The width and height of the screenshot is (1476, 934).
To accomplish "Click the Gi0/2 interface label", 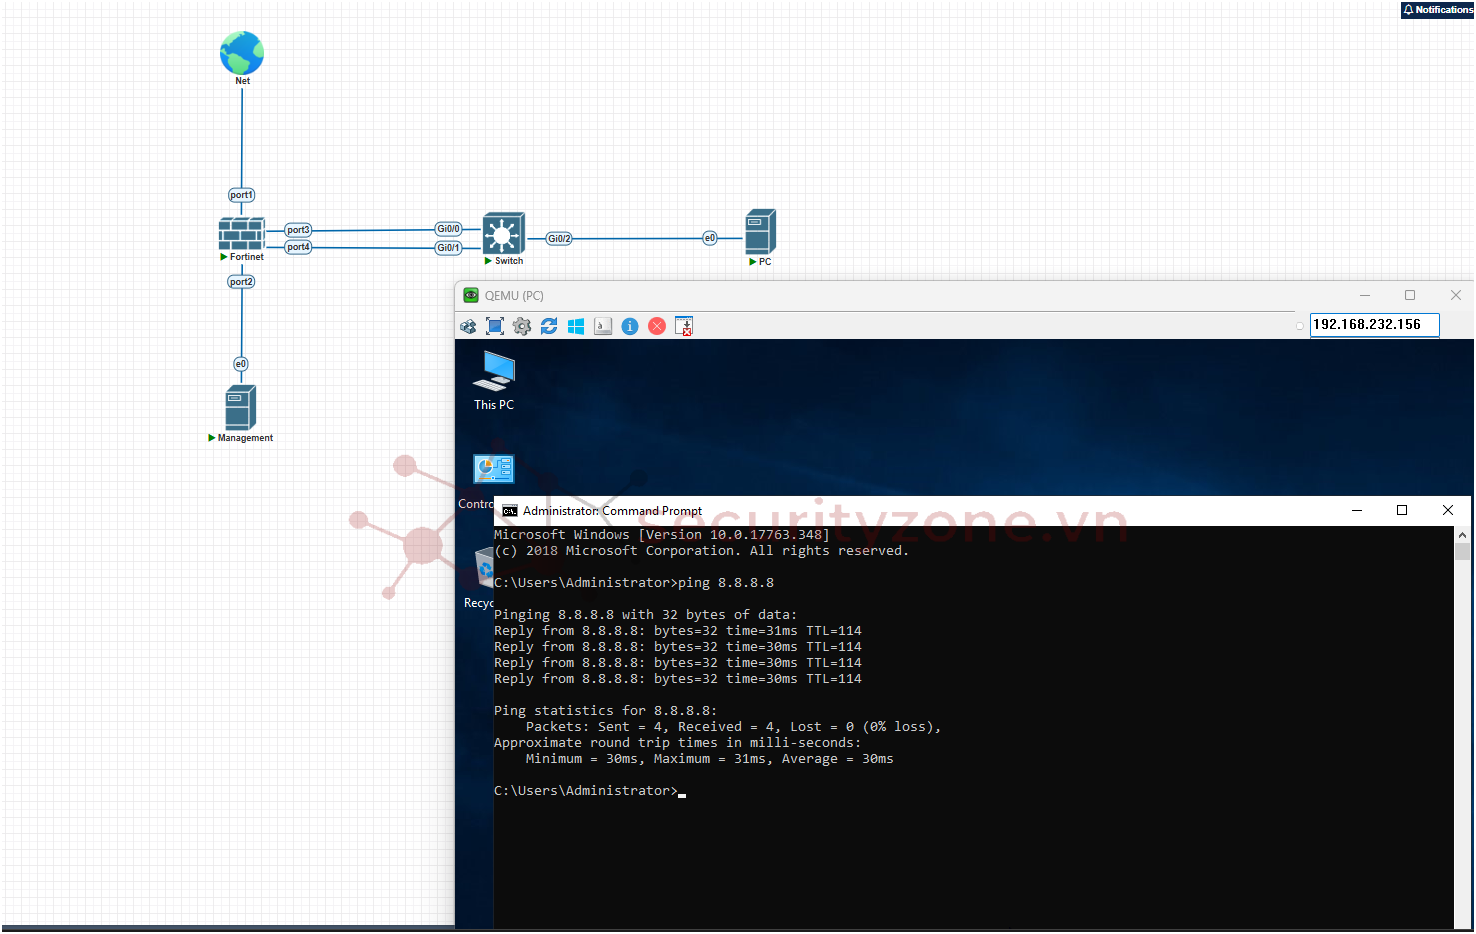I will [x=559, y=239].
